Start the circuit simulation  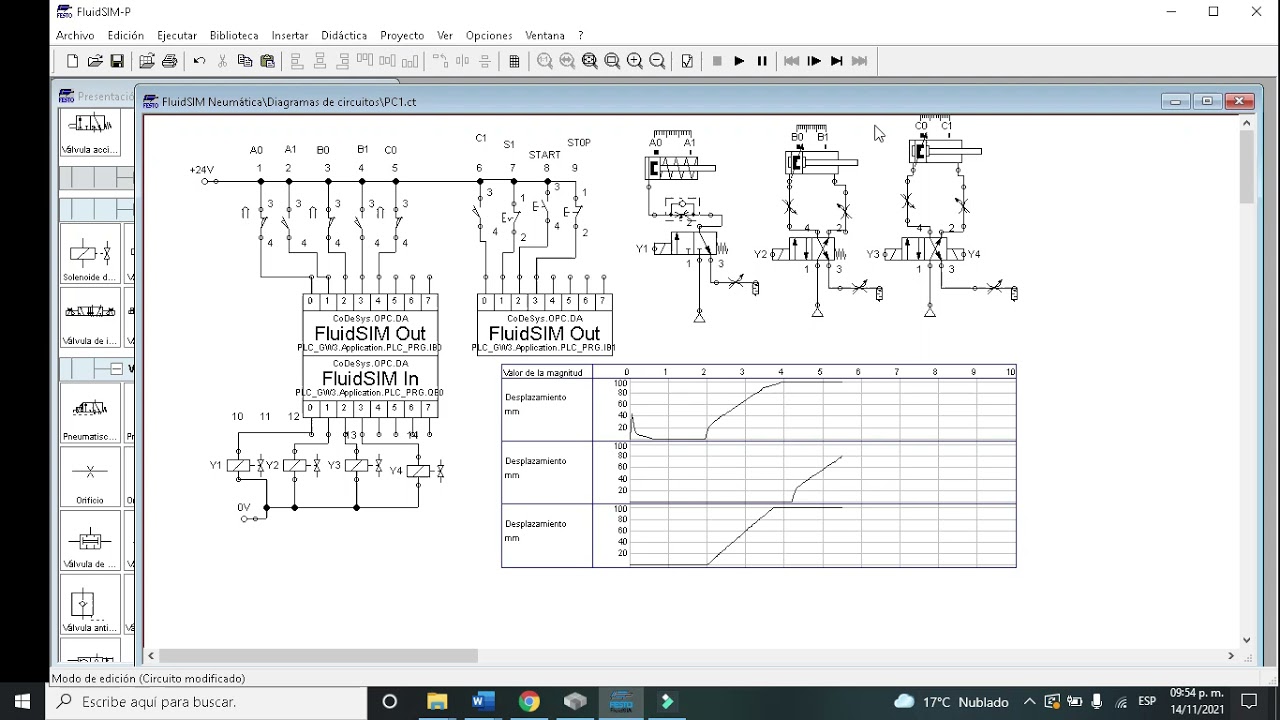pyautogui.click(x=739, y=61)
